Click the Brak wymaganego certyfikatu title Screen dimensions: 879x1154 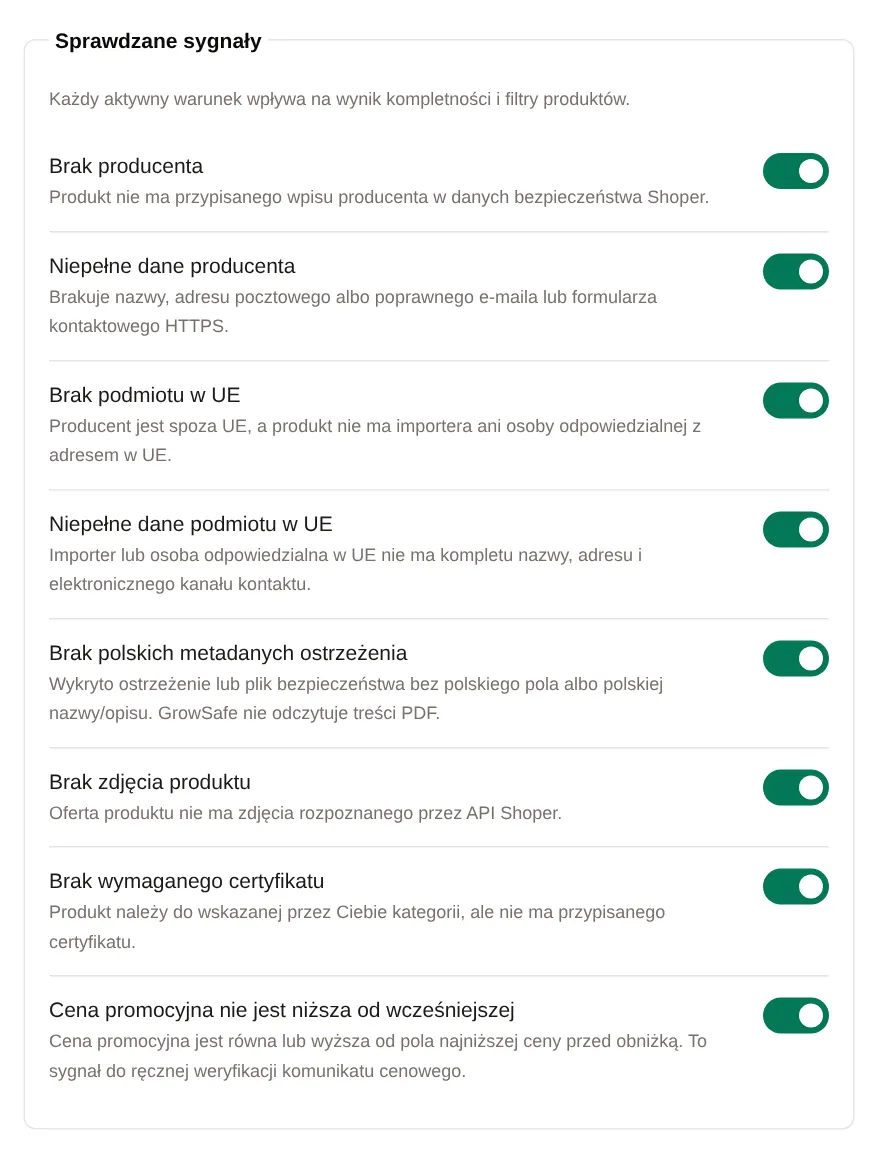coord(187,881)
